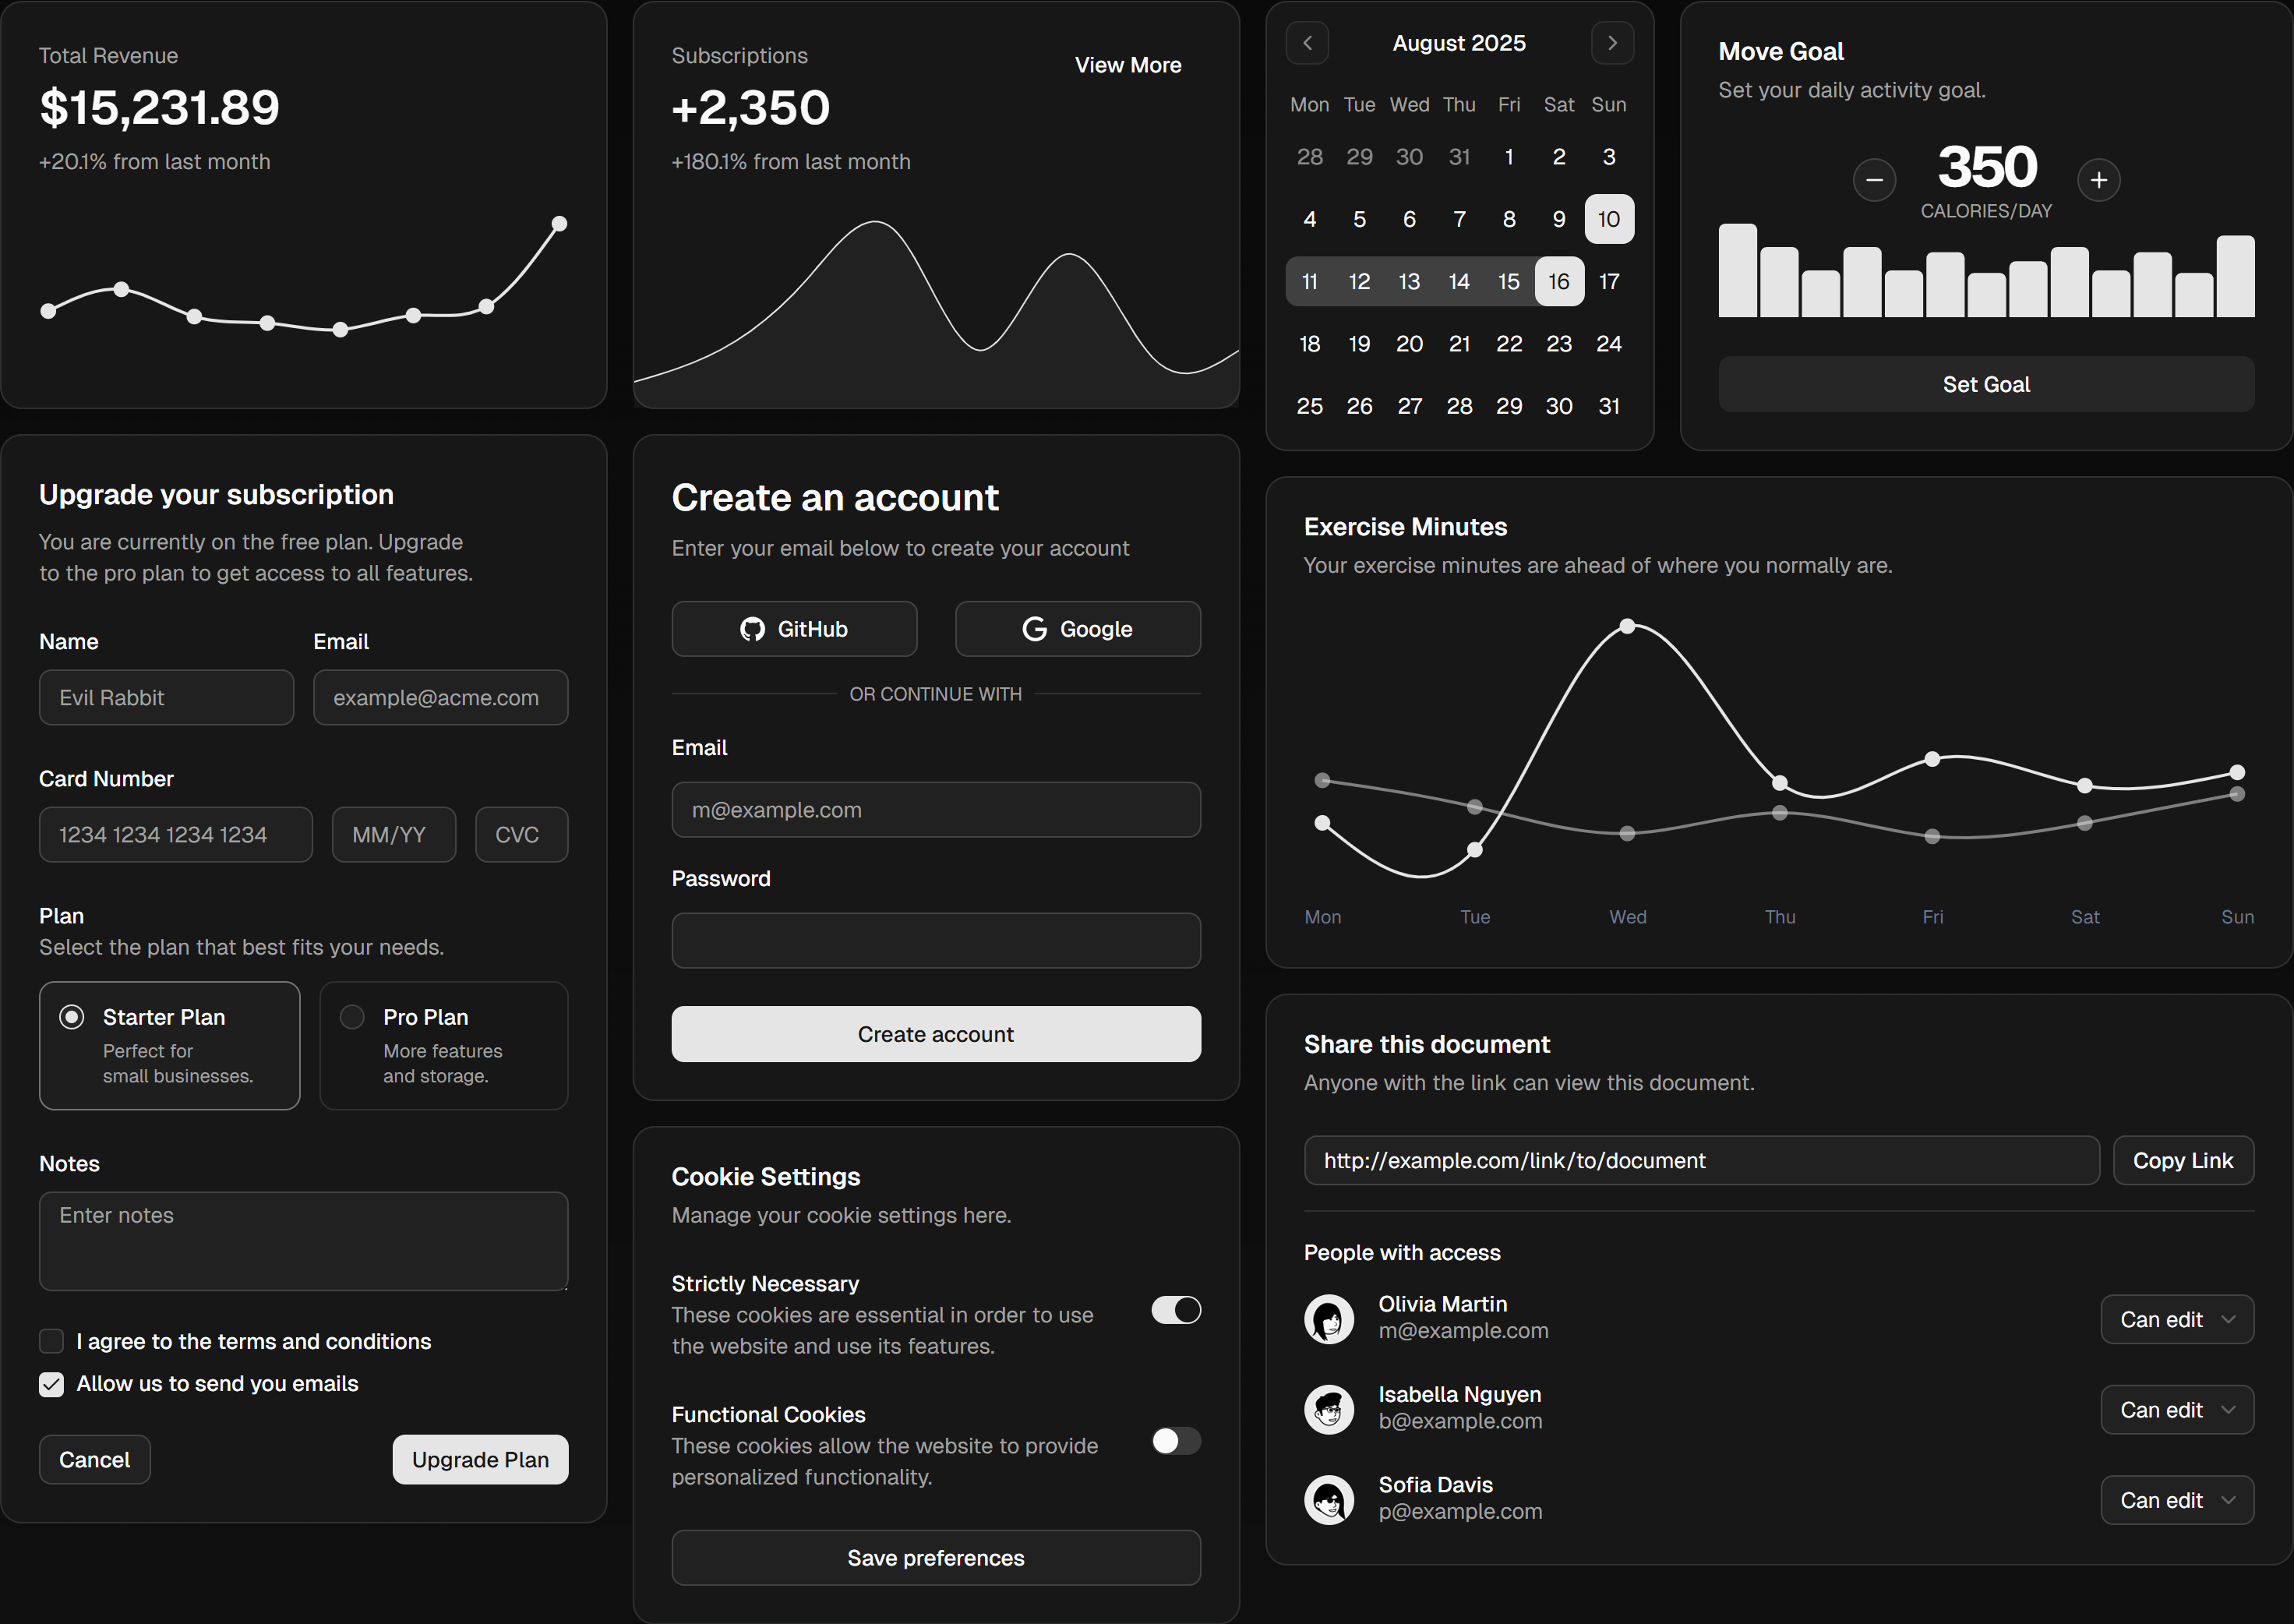
Task: Click Sofia Davis's avatar
Action: pos(1329,1500)
